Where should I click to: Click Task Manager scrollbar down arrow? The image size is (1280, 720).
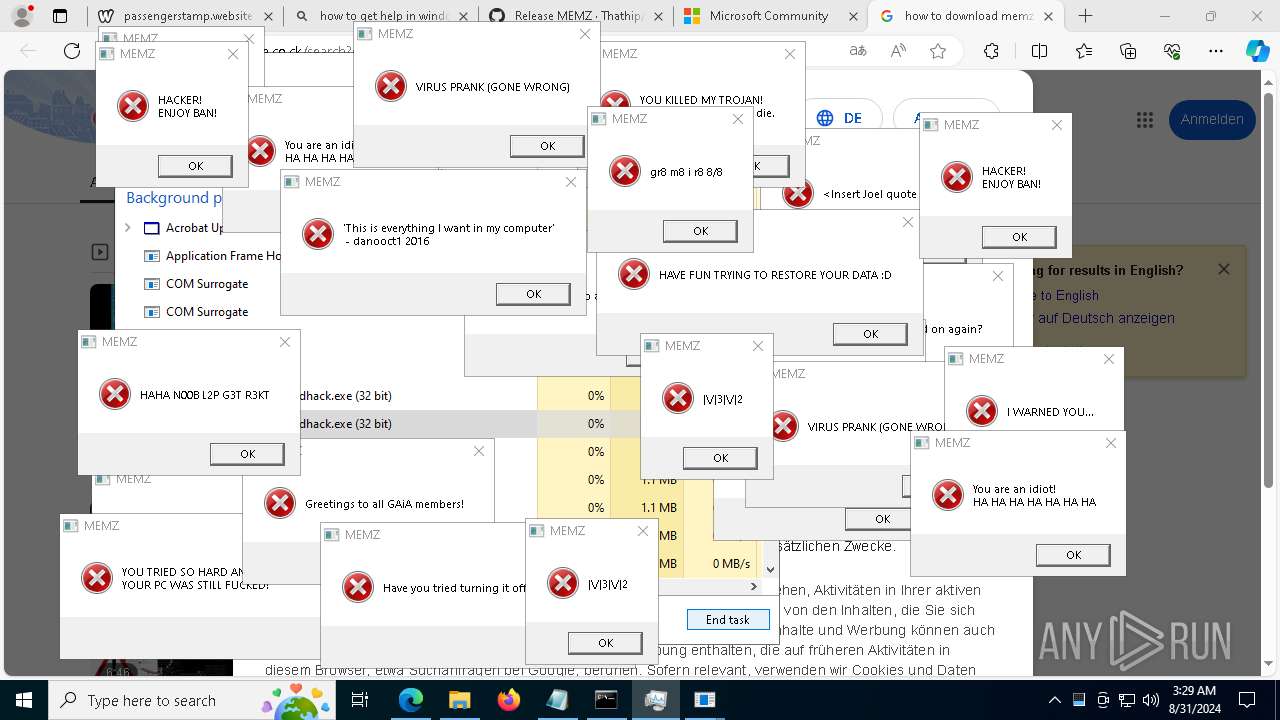pos(770,569)
